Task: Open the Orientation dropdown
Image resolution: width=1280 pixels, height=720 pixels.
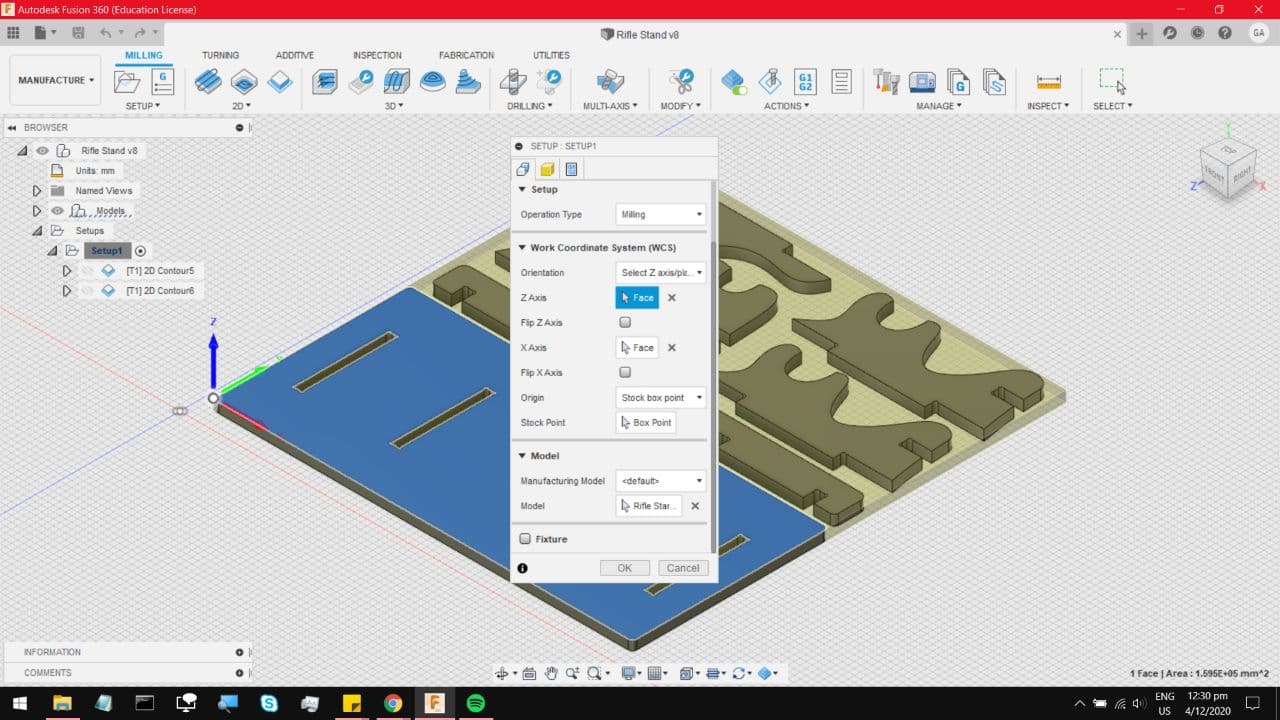Action: pos(660,272)
